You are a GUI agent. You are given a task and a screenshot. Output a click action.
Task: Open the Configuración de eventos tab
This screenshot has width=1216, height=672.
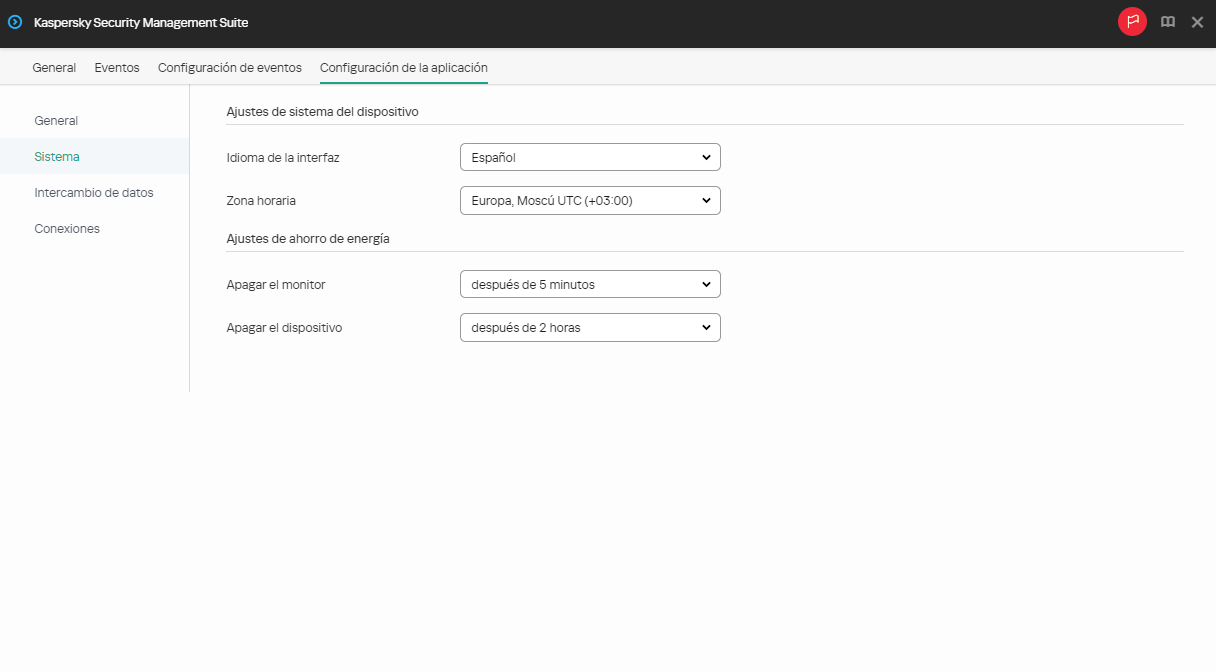(229, 67)
